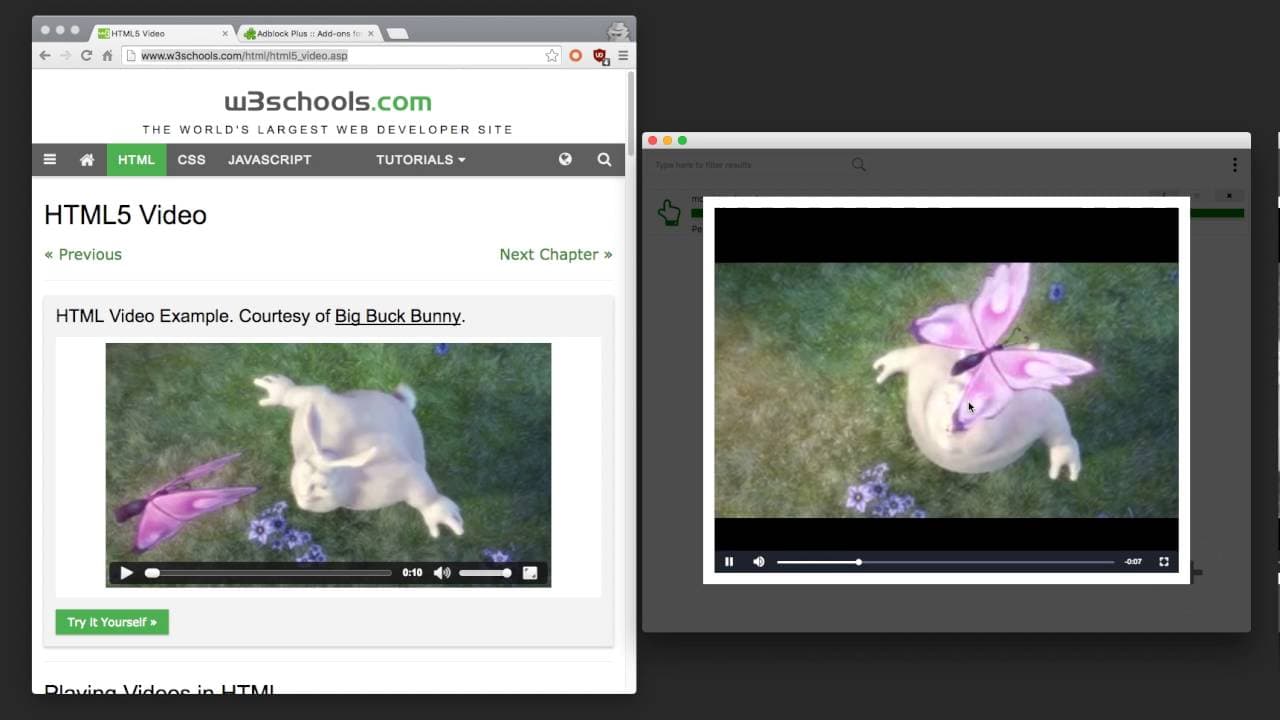Open the w3schools search icon
The height and width of the screenshot is (720, 1280).
604,159
